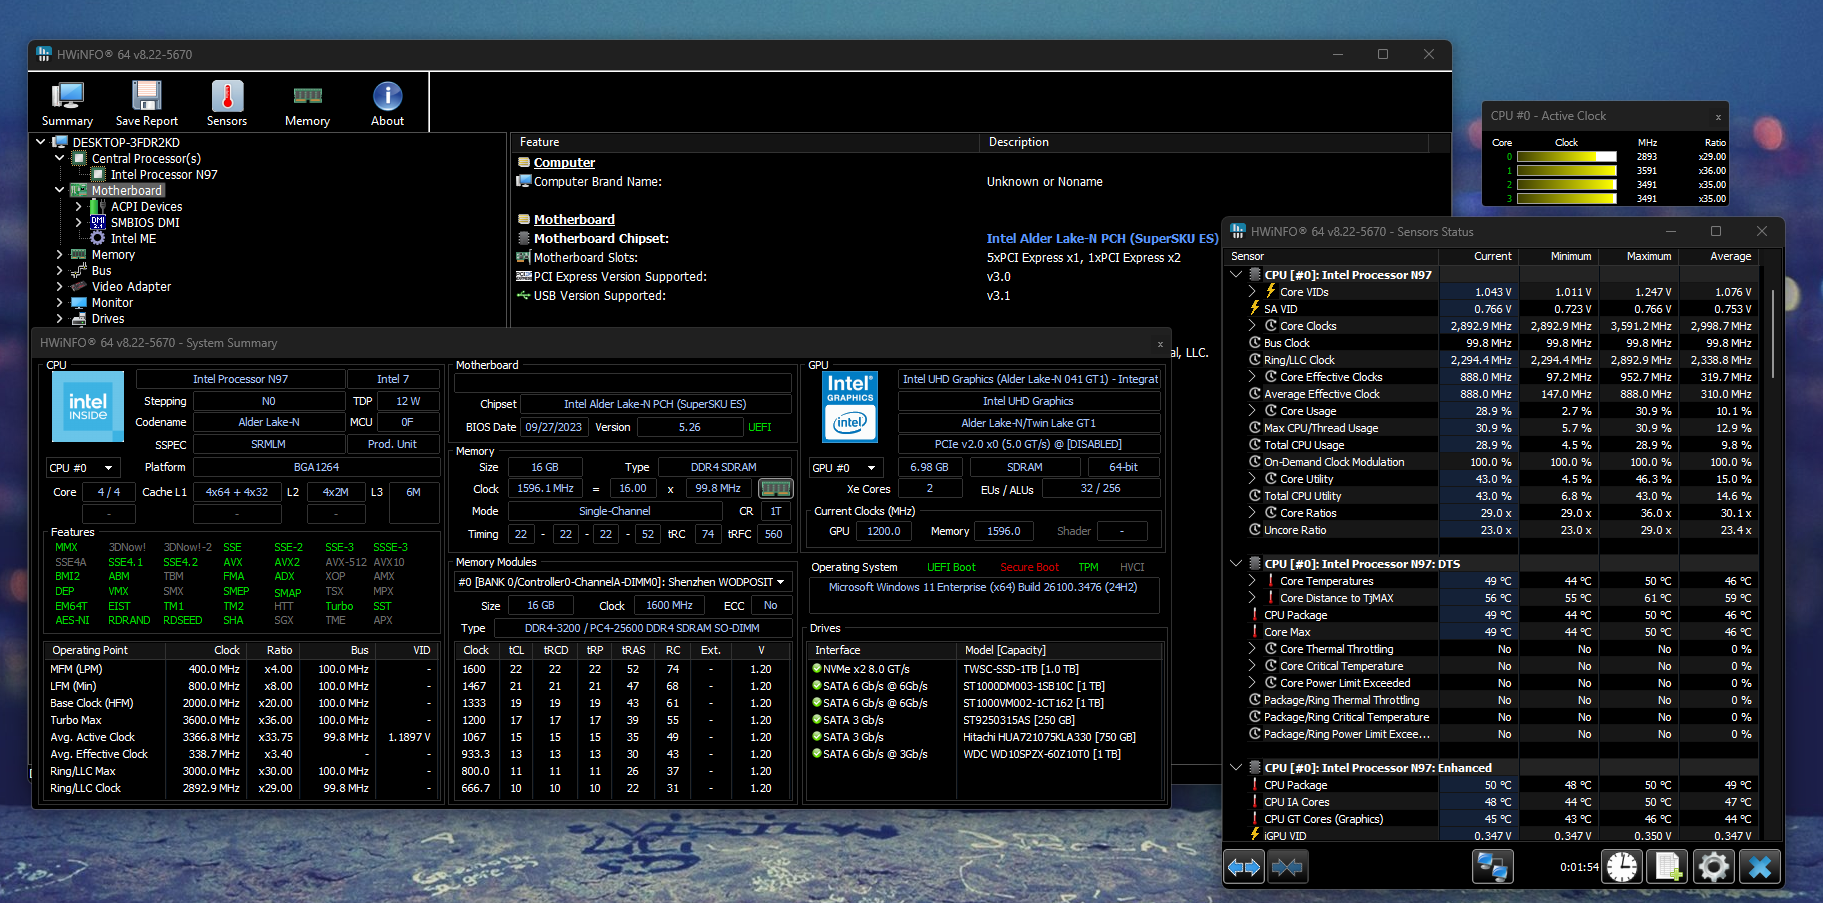
Task: Select Intel Processor N97 in the tree
Action: [164, 174]
